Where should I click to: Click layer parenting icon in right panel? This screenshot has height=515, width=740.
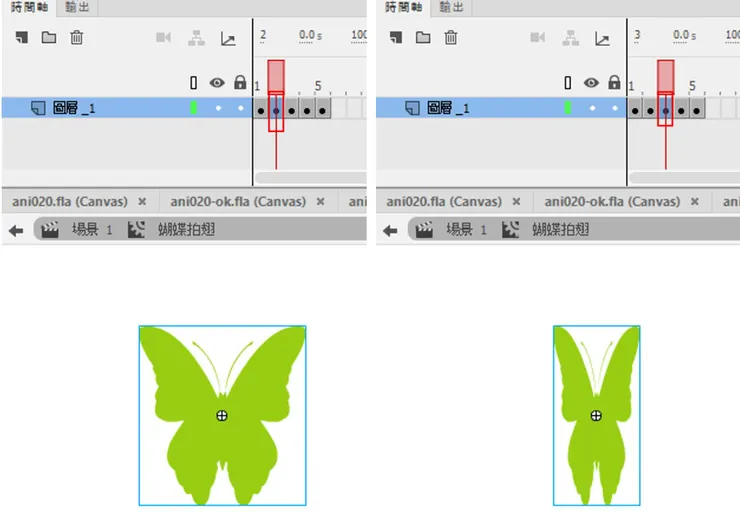pyautogui.click(x=571, y=38)
